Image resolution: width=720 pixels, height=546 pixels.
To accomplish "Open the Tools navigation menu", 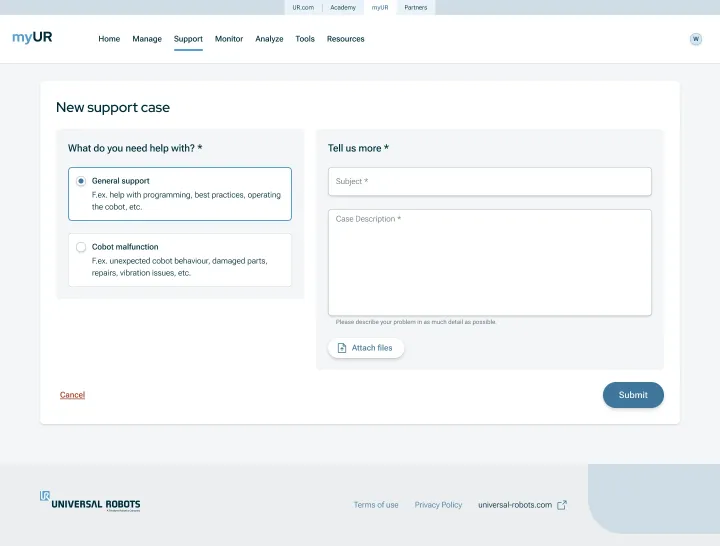I will [305, 39].
